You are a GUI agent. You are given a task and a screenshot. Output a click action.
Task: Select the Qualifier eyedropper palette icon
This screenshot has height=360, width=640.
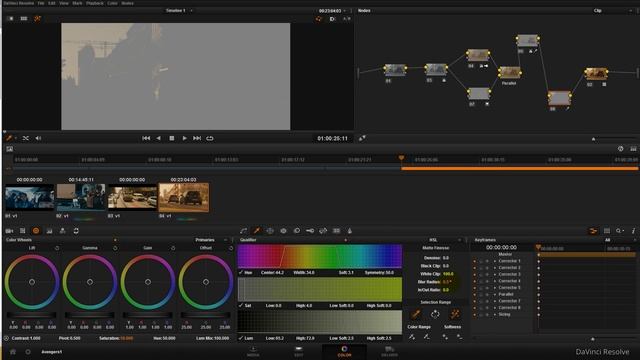click(257, 231)
